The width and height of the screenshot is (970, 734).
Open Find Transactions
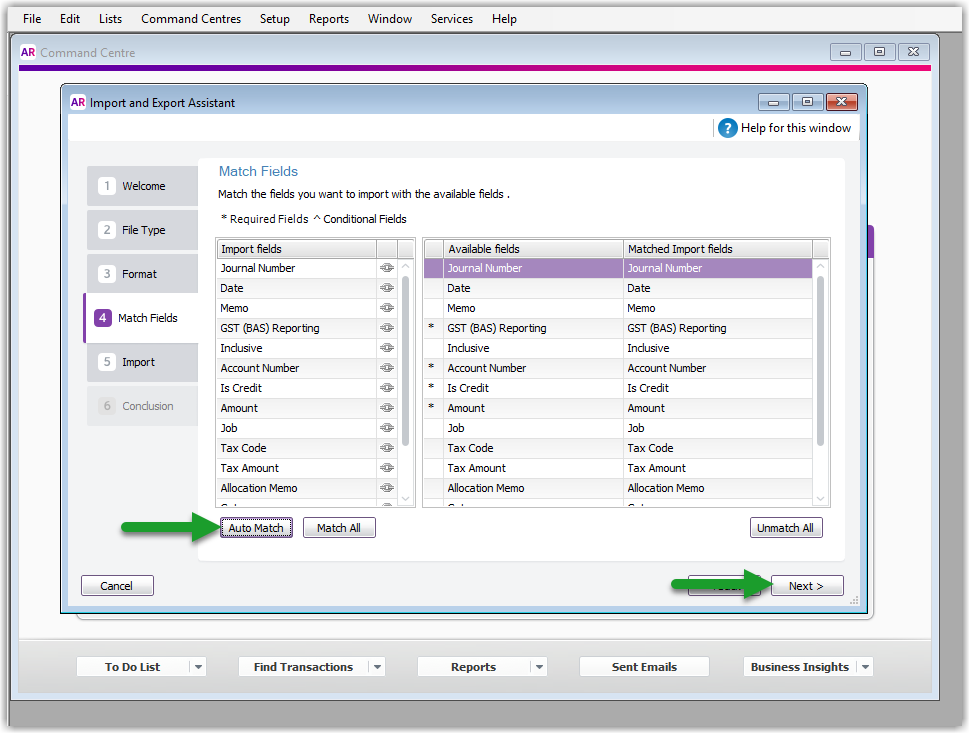point(303,667)
